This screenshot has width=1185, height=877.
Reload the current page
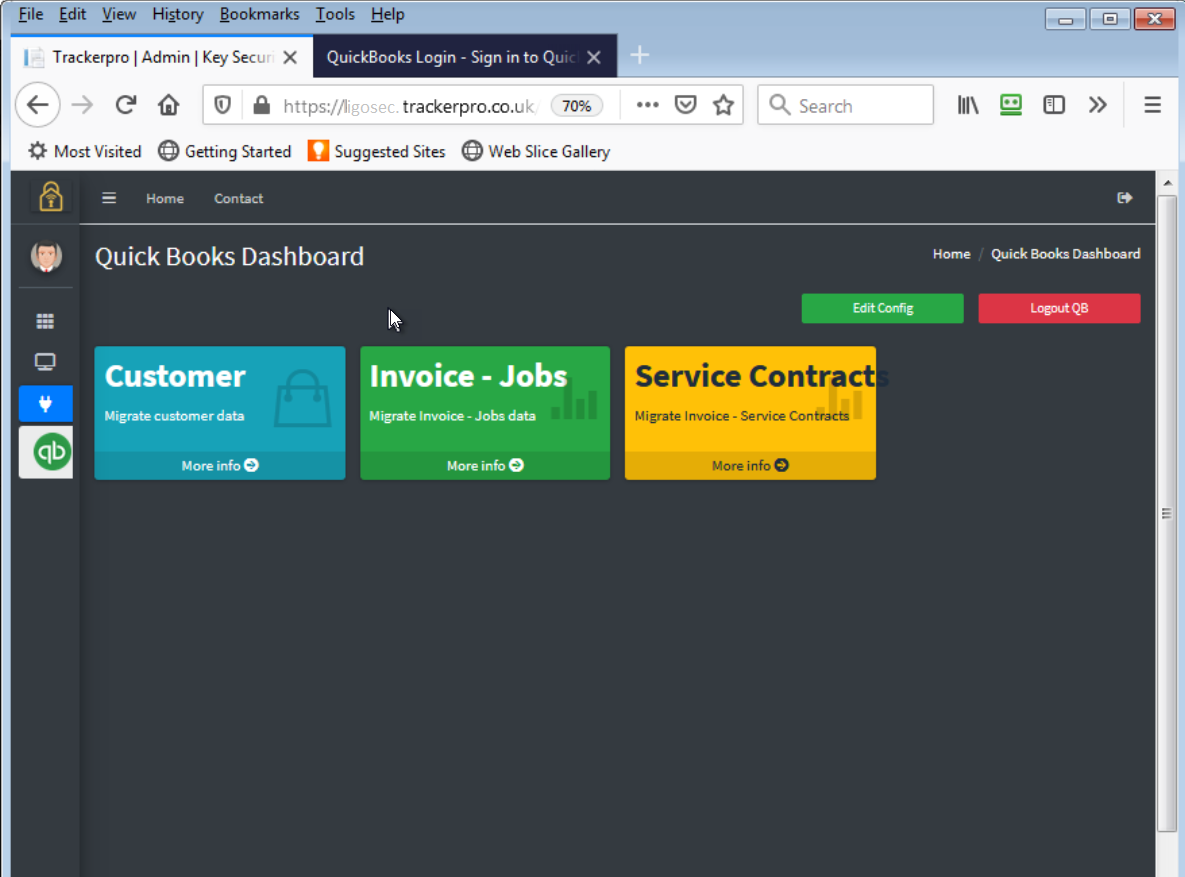click(125, 105)
